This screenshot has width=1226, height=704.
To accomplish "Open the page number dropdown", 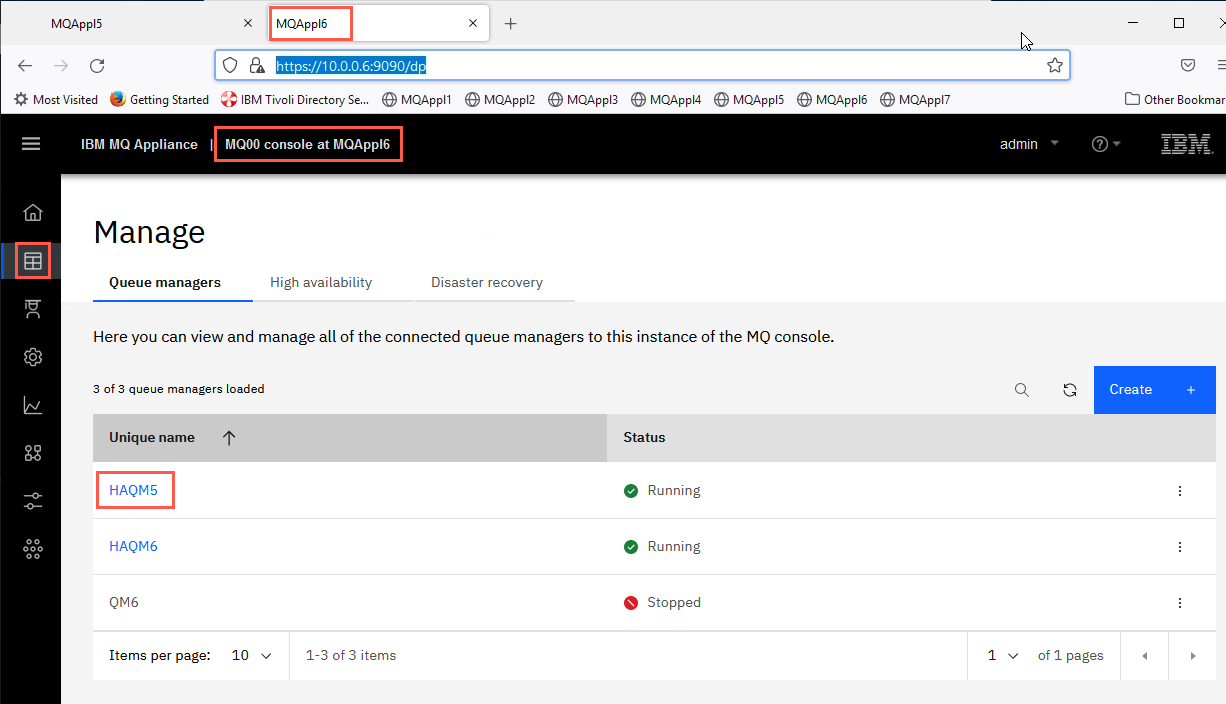I will [x=1003, y=655].
